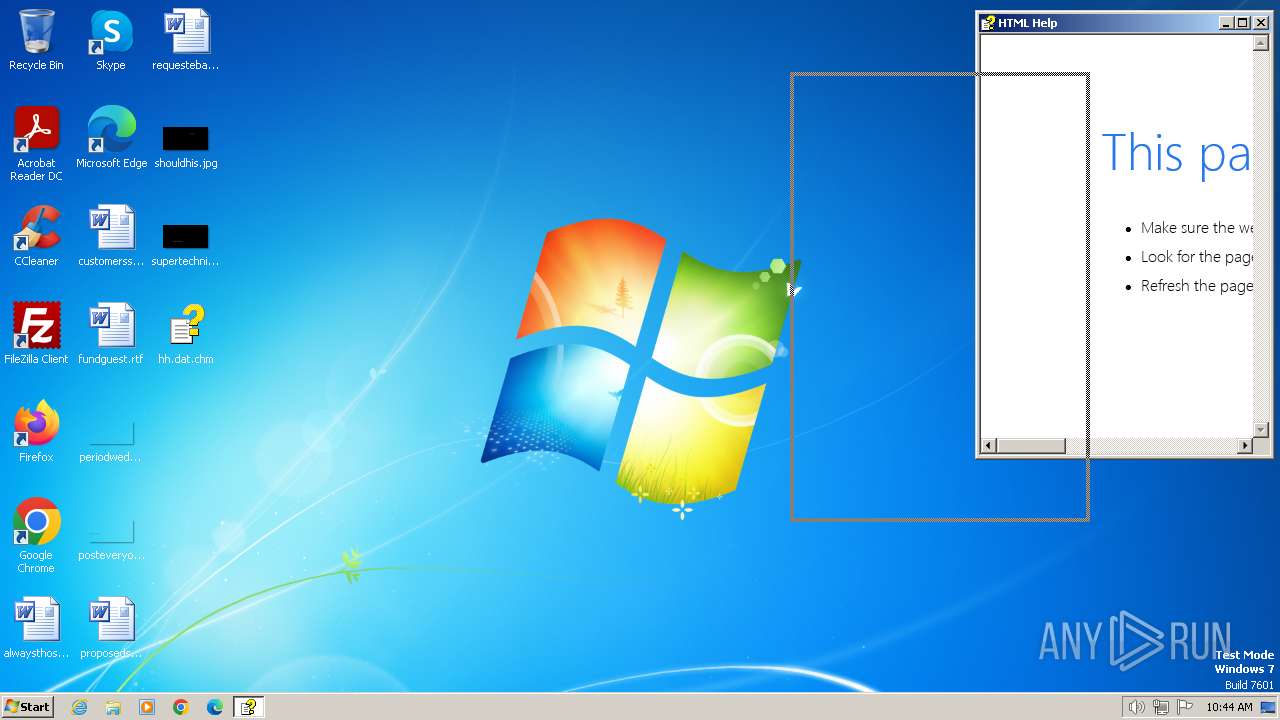This screenshot has height=720, width=1280.
Task: Launch Skype from the desktop
Action: [x=110, y=41]
